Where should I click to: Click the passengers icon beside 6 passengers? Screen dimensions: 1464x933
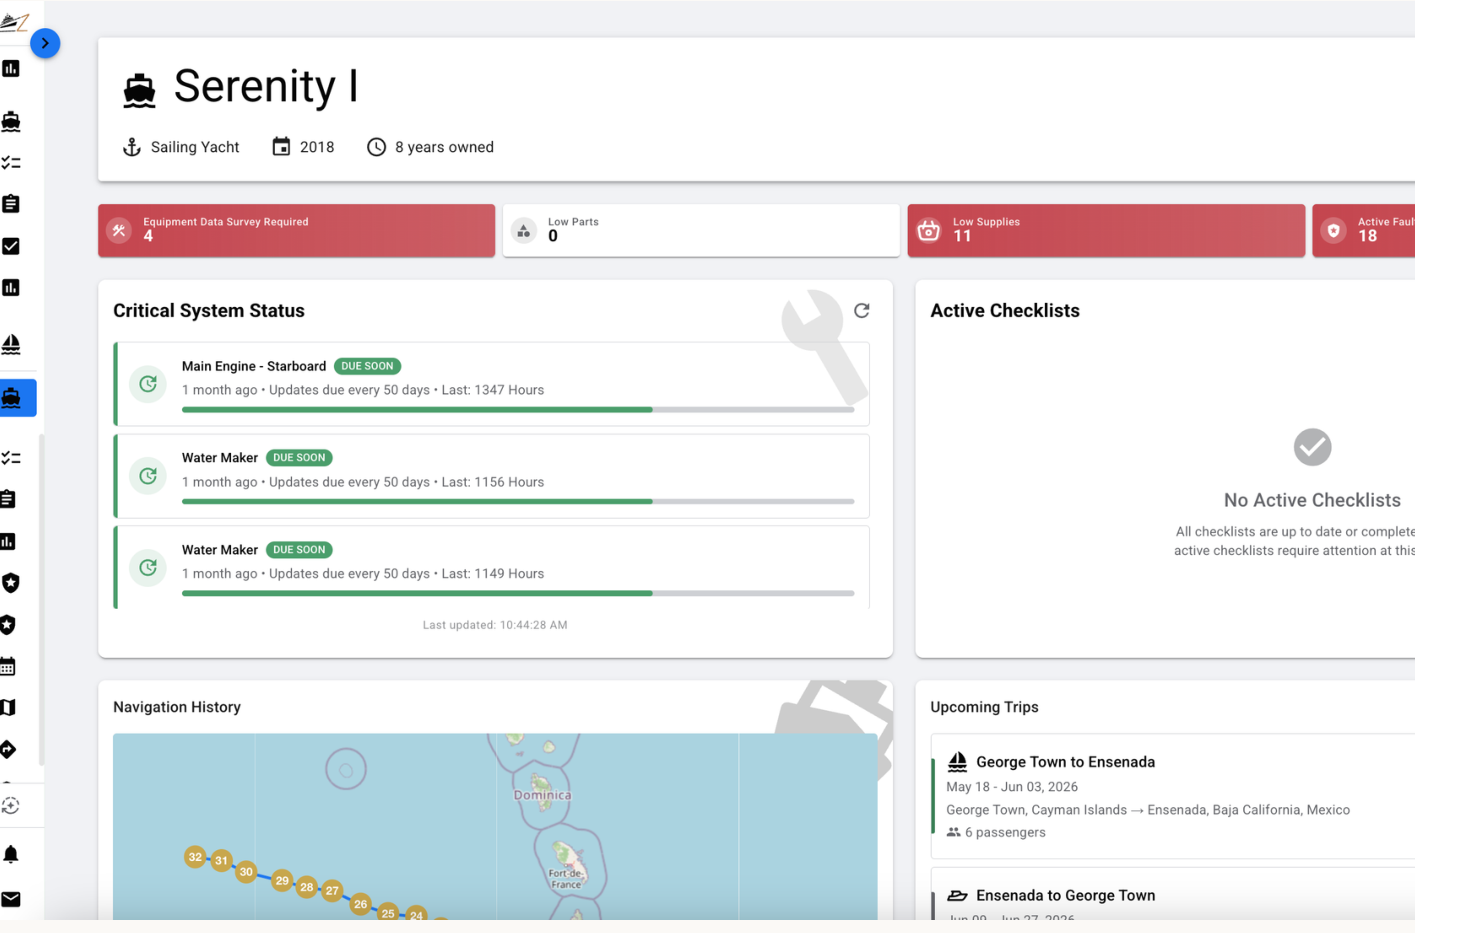tap(953, 832)
